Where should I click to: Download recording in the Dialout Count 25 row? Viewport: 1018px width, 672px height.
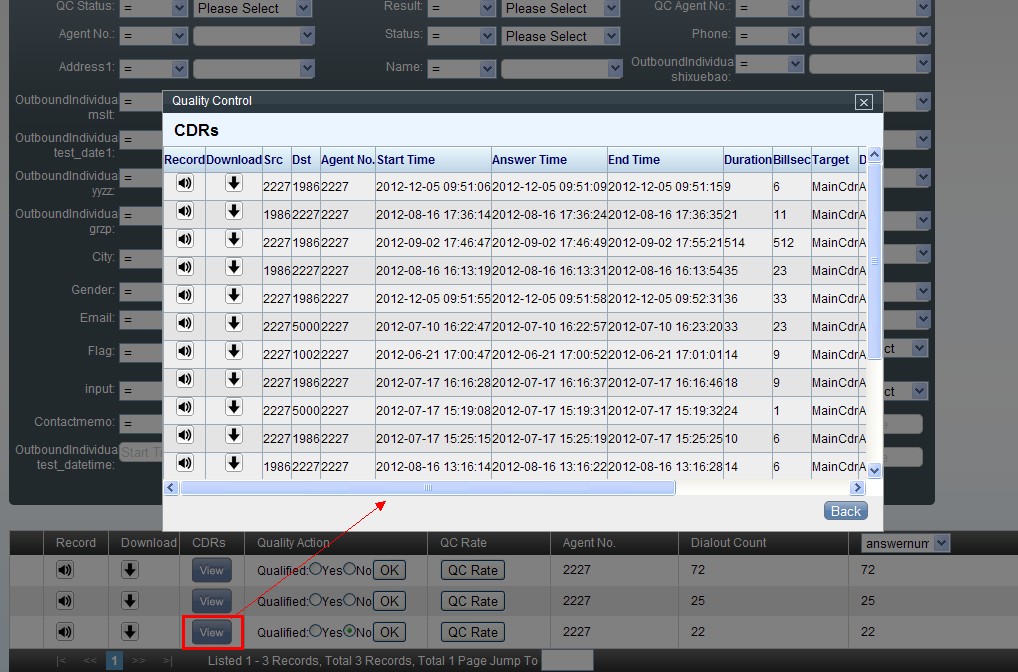coord(129,600)
